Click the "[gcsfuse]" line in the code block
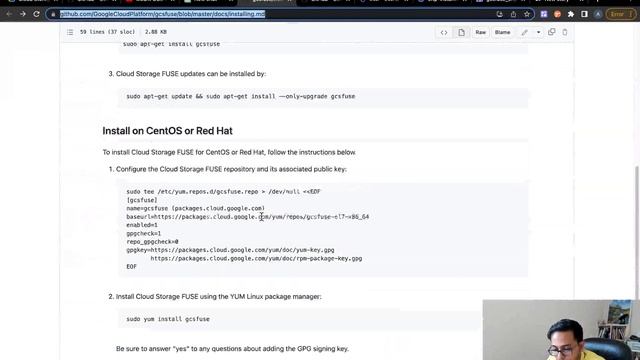The height and width of the screenshot is (360, 640). [x=142, y=200]
